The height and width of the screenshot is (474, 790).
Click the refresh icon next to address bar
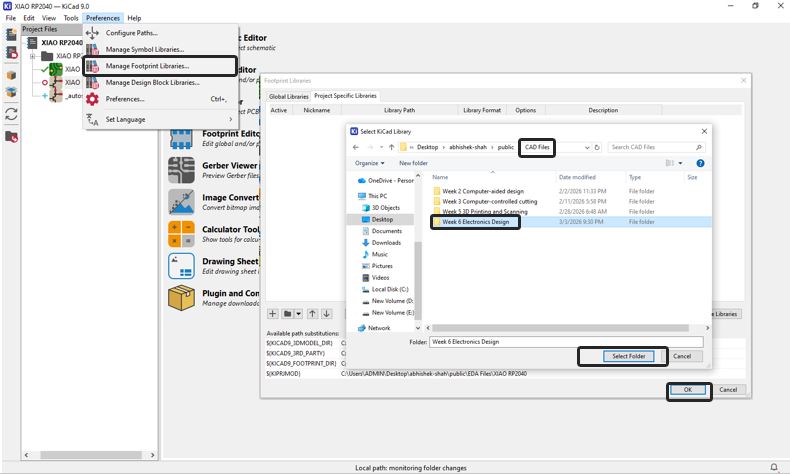[x=597, y=147]
